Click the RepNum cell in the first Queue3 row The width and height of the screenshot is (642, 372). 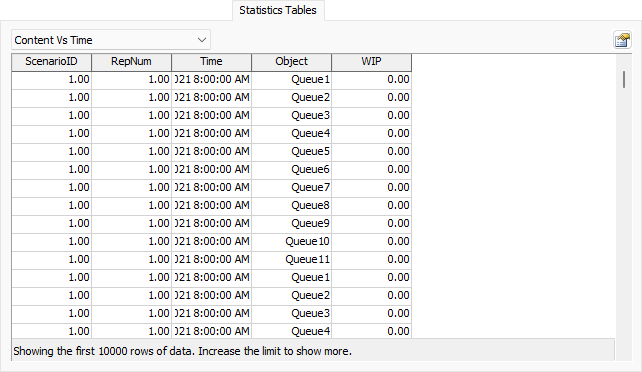[x=131, y=115]
